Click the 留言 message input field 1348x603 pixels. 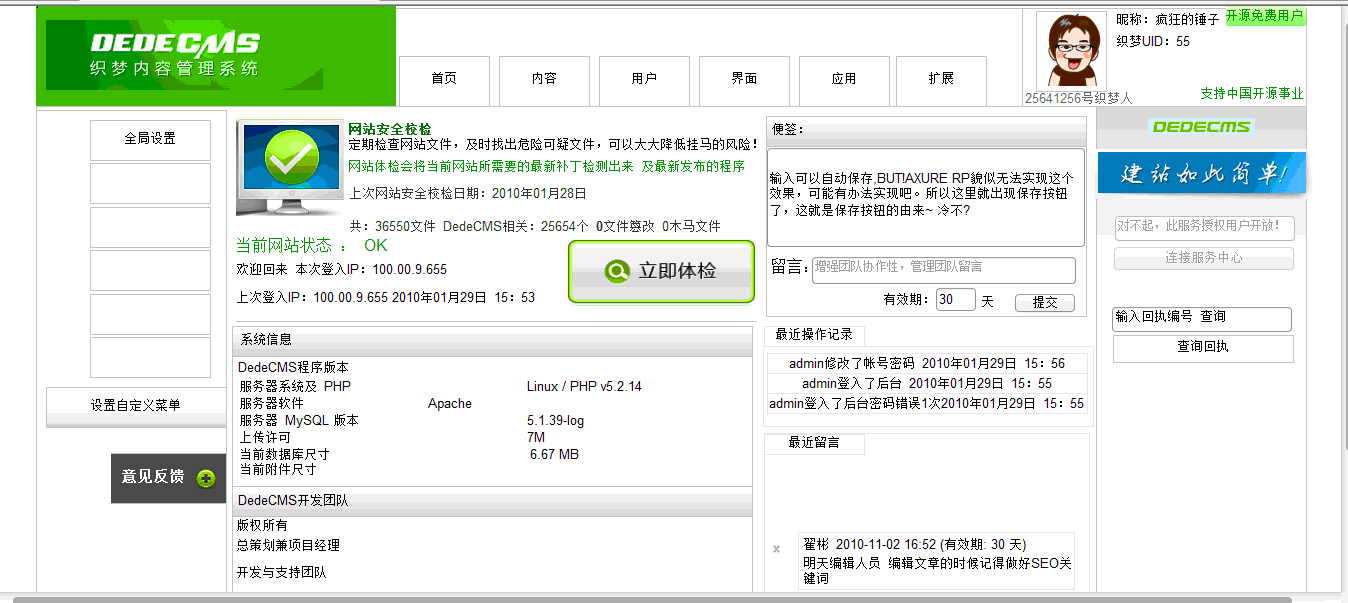pos(943,270)
